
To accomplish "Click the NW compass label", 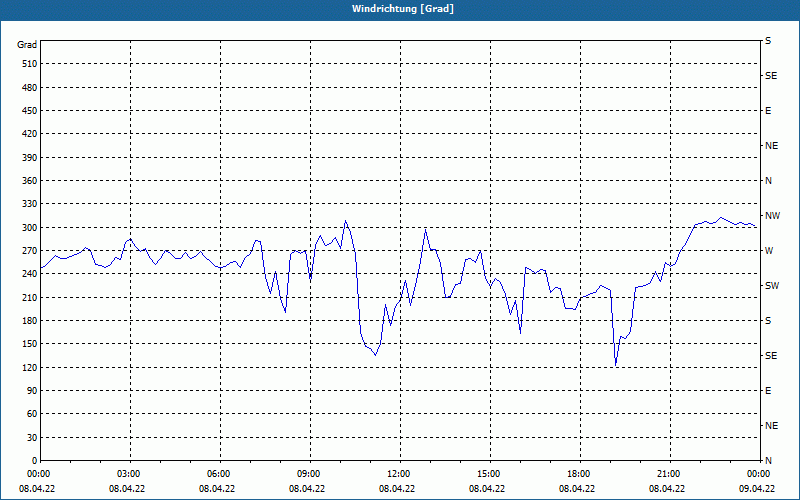I will [x=772, y=216].
